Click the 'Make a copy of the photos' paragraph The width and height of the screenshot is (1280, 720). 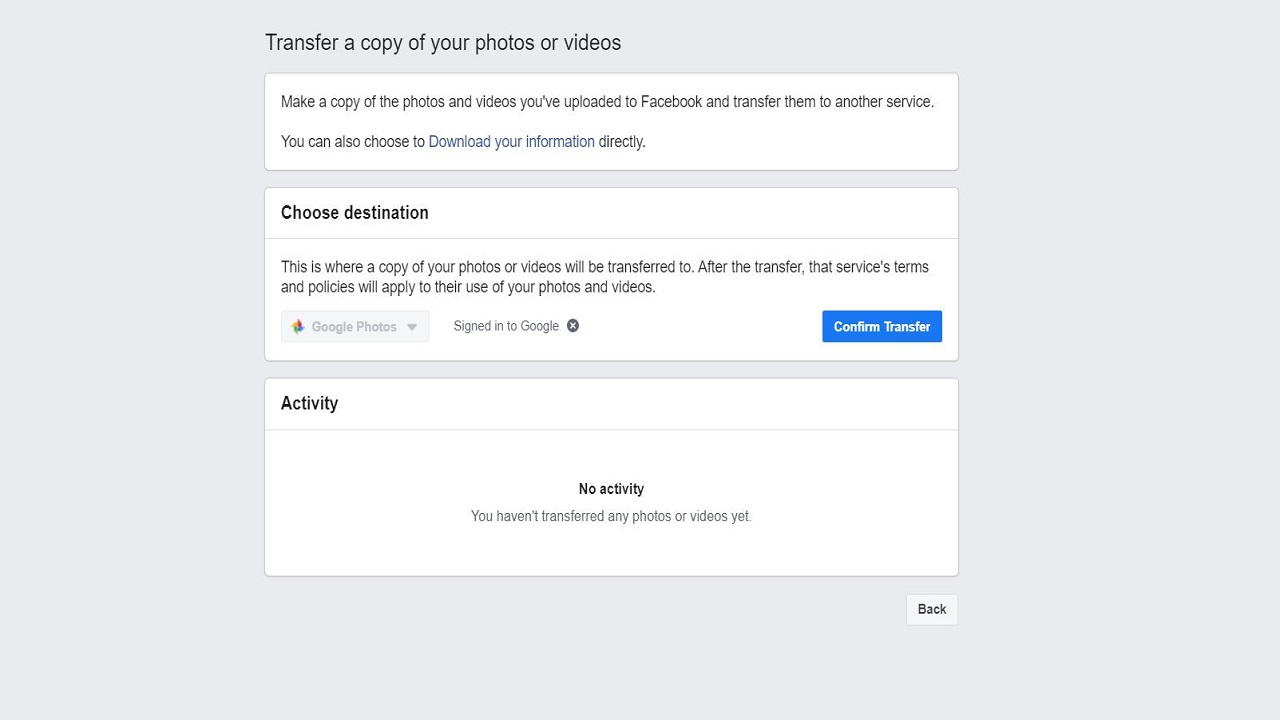[607, 102]
